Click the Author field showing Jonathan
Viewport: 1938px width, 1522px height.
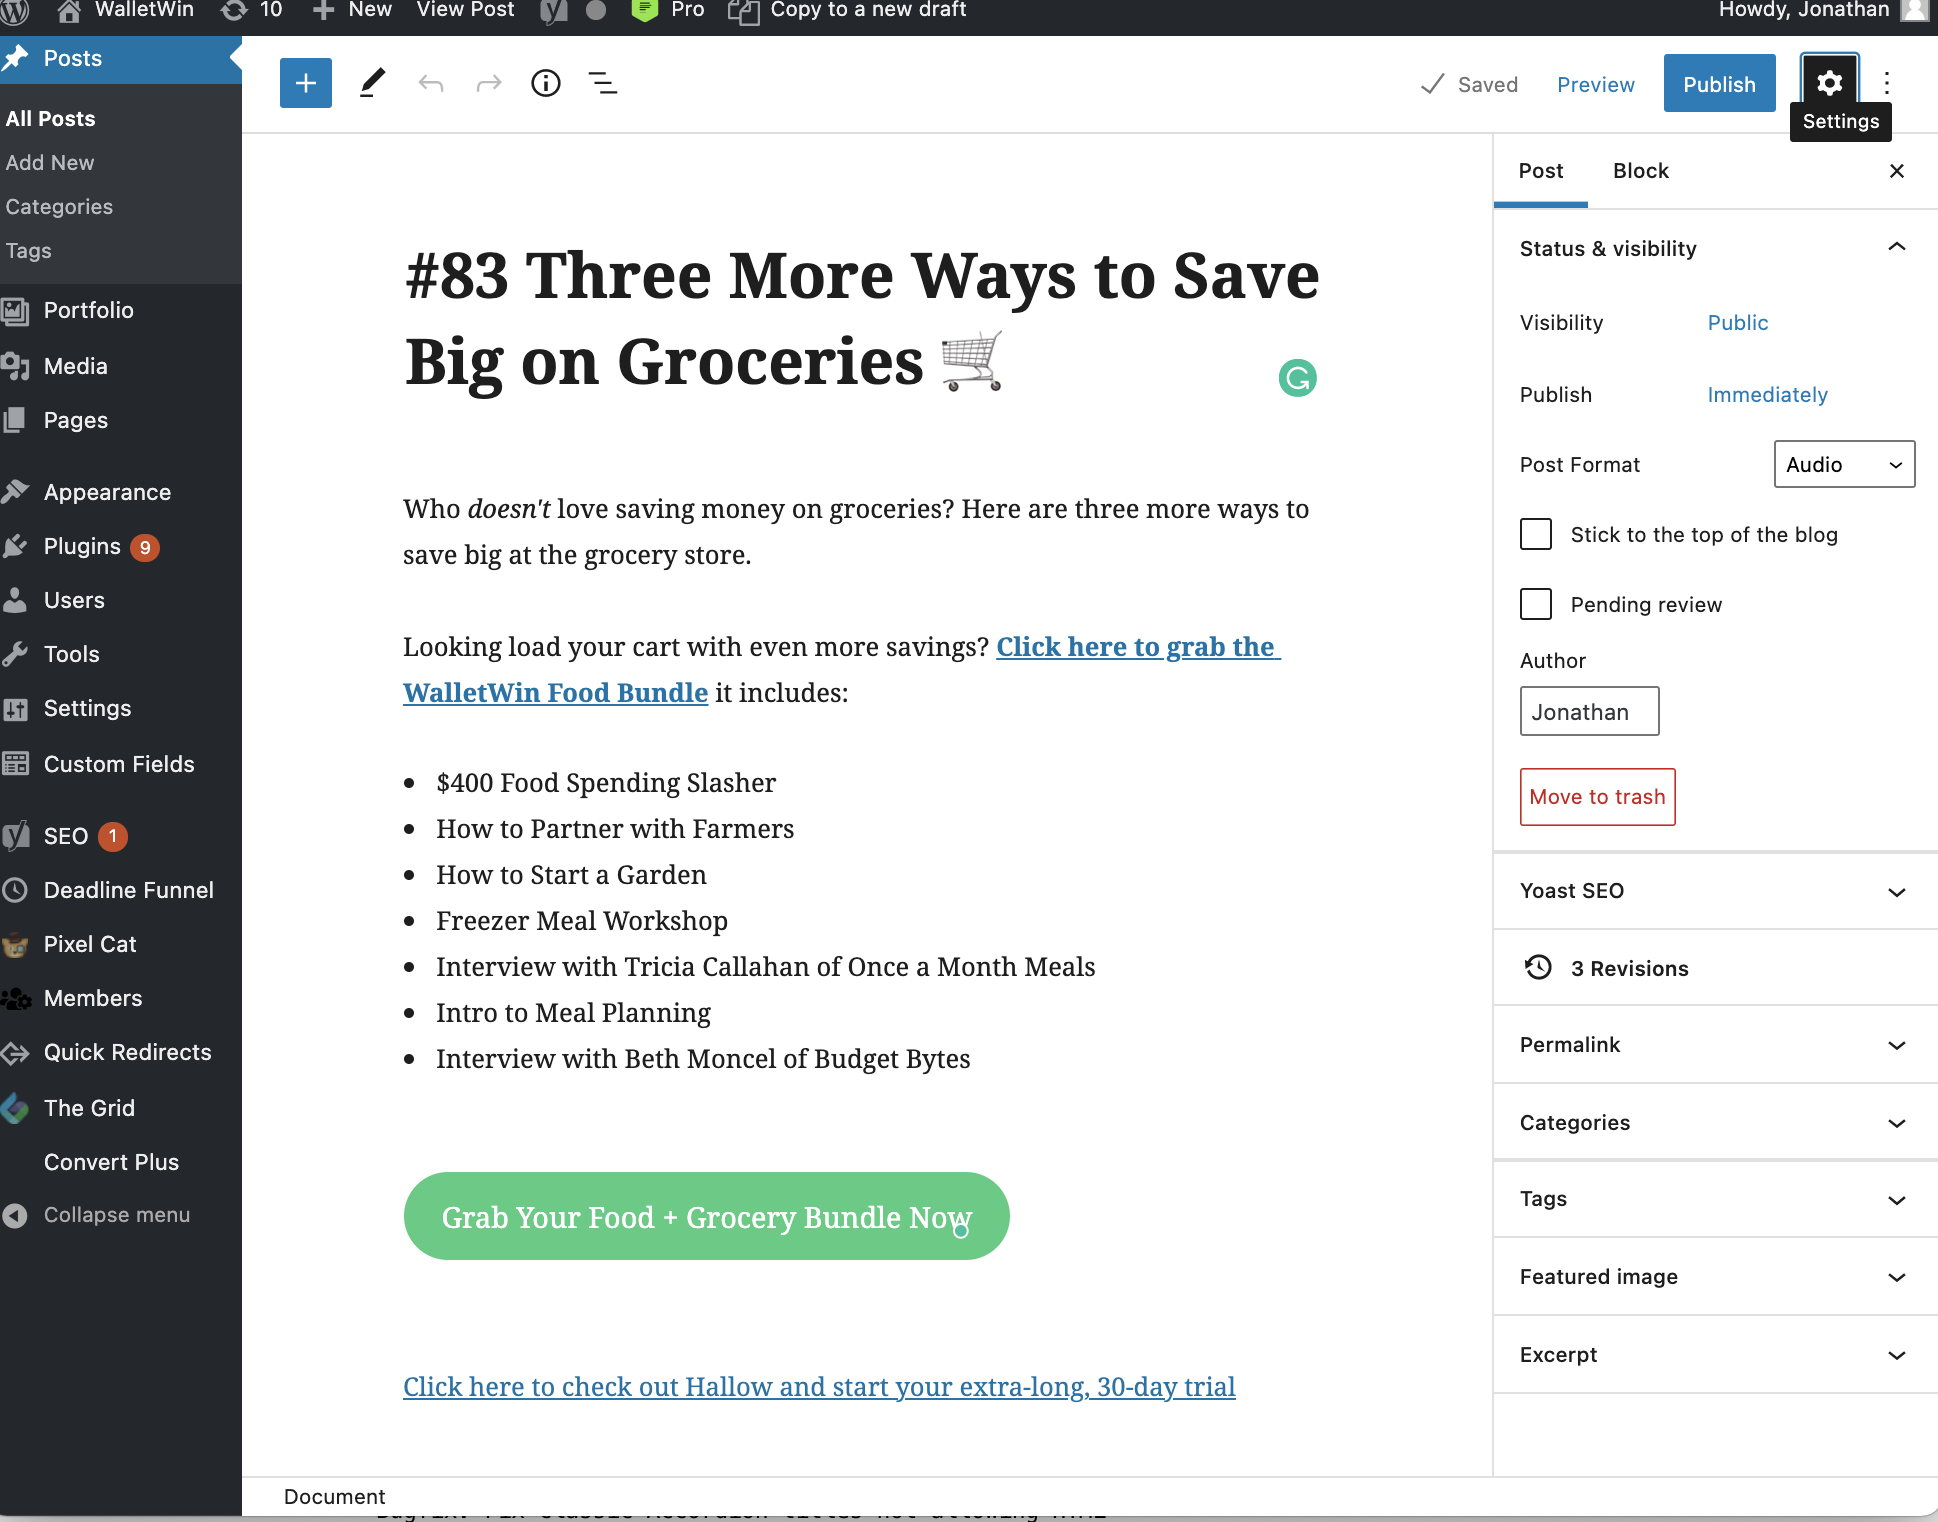click(1589, 712)
